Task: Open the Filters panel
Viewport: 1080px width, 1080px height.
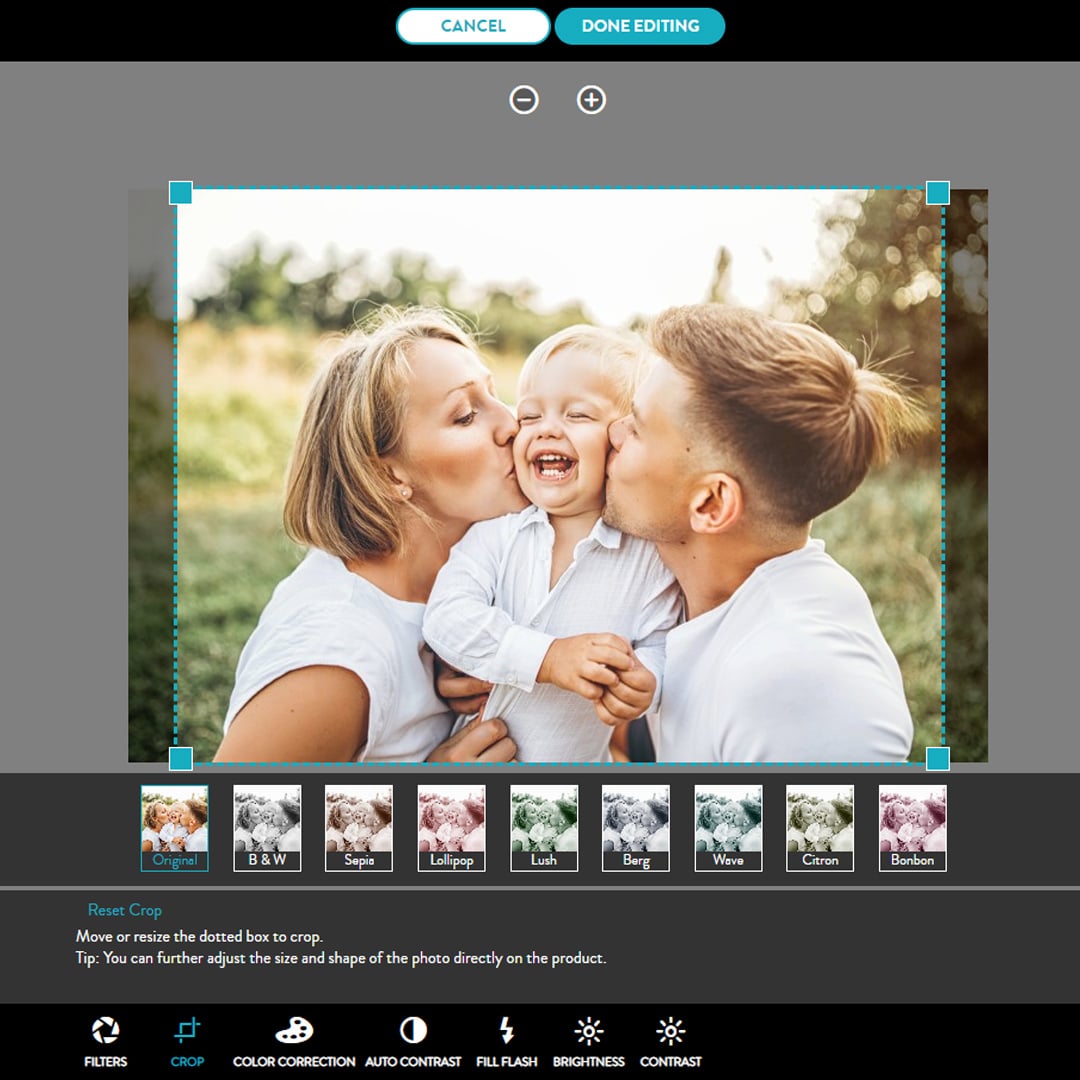Action: click(x=105, y=1040)
